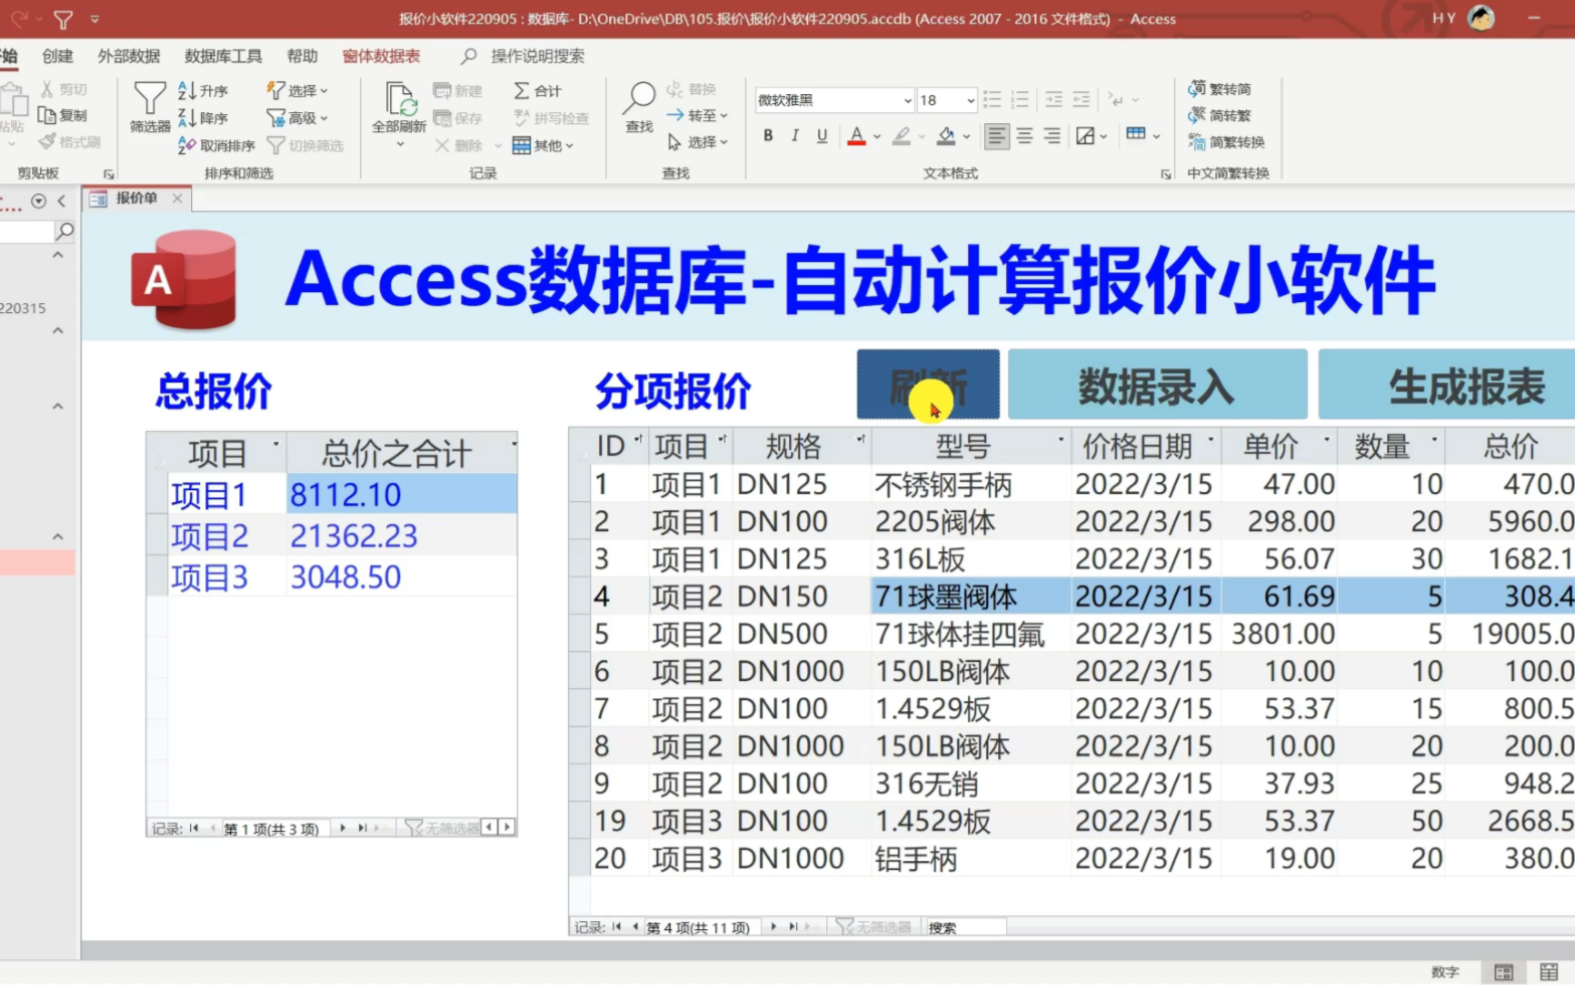Open the 高级 advanced filter dropdown
This screenshot has height=985, width=1575.
coord(297,118)
